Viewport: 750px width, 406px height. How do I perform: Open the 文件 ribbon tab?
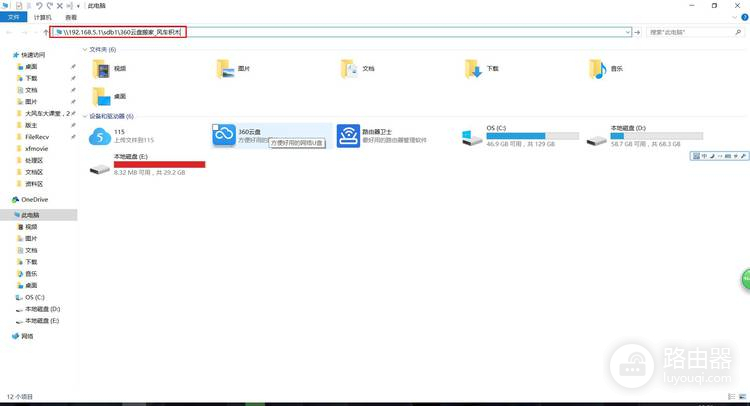click(13, 17)
